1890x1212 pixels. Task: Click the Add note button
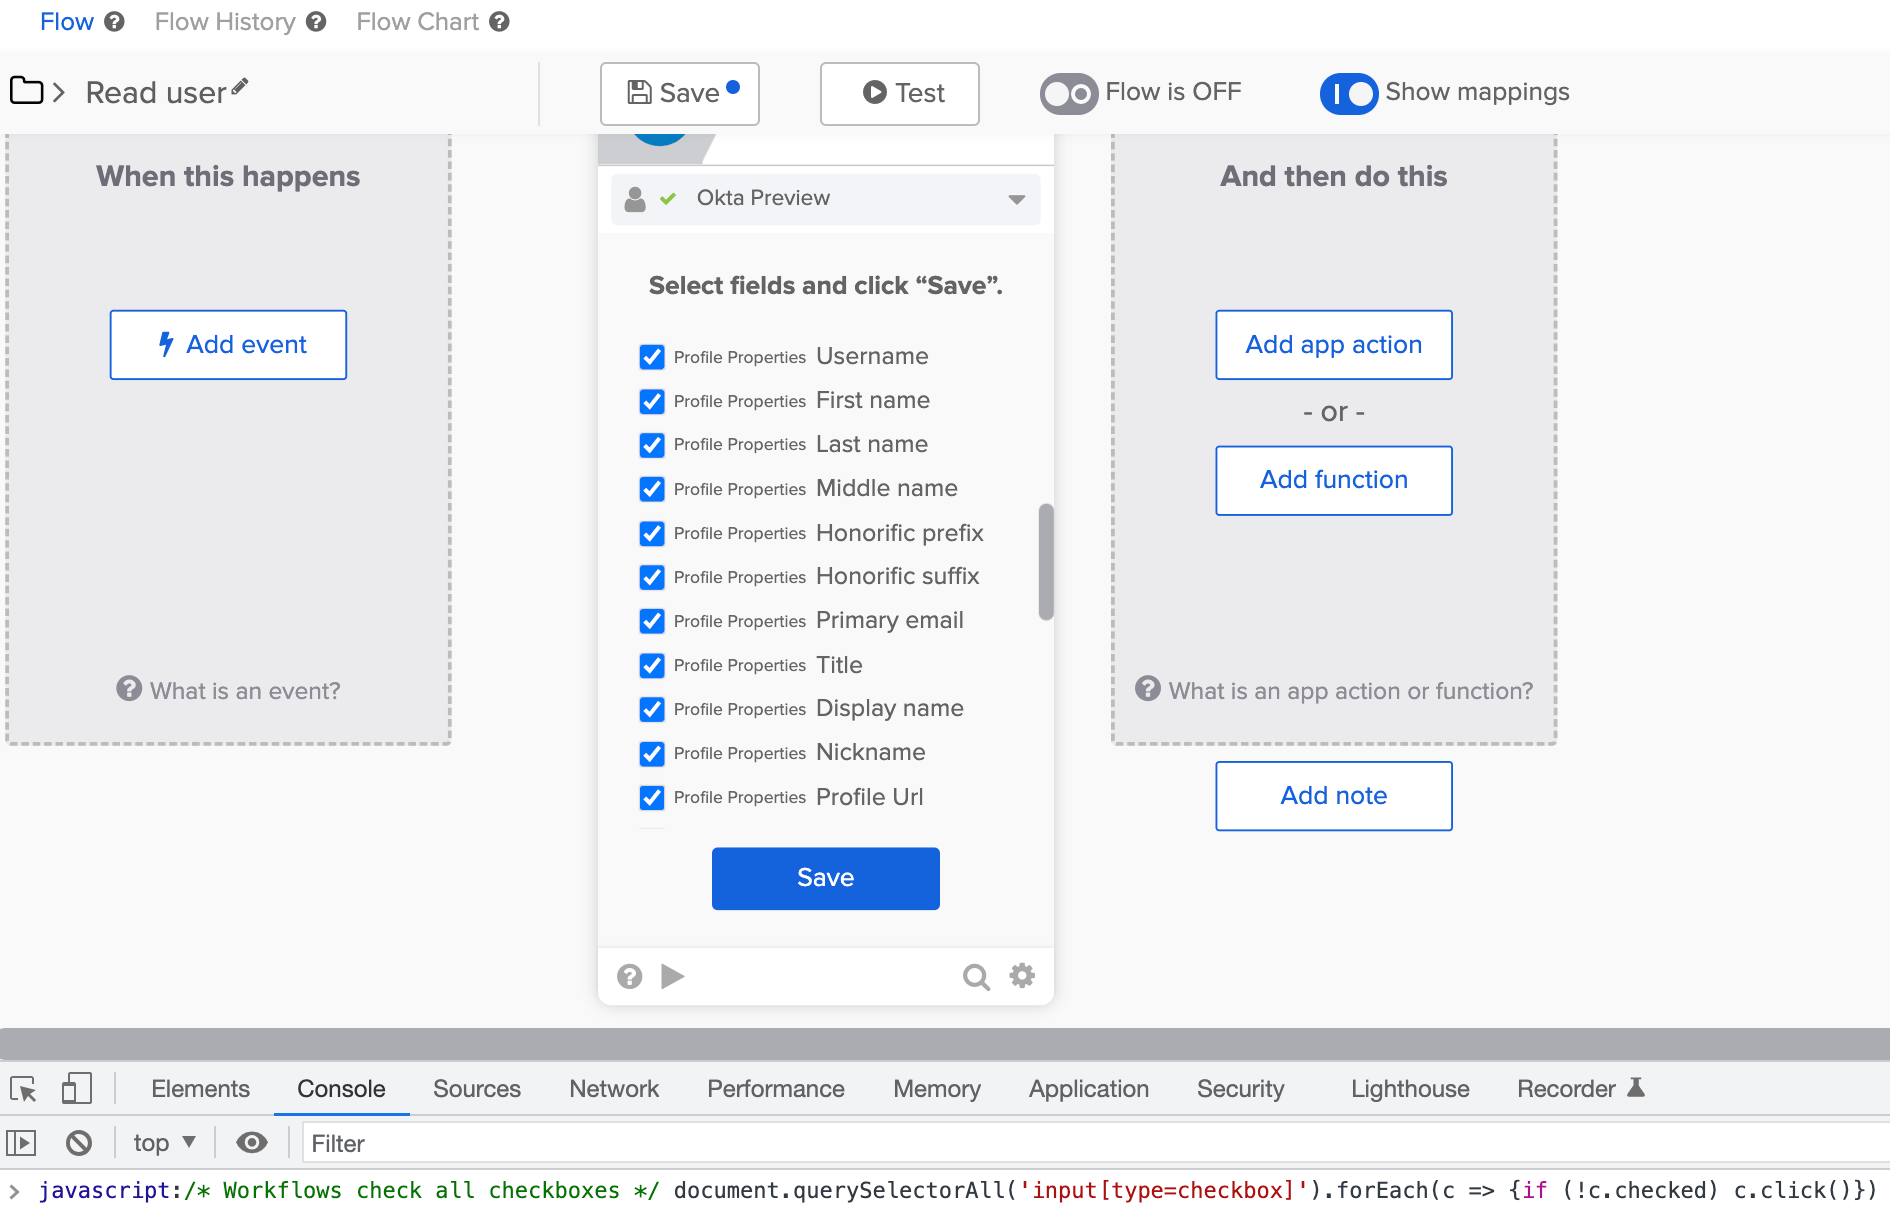pyautogui.click(x=1334, y=796)
